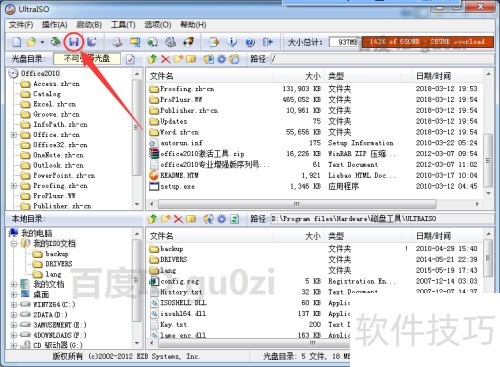Expand the 桌面 tree node
The height and width of the screenshot is (367, 500).
coord(14,295)
